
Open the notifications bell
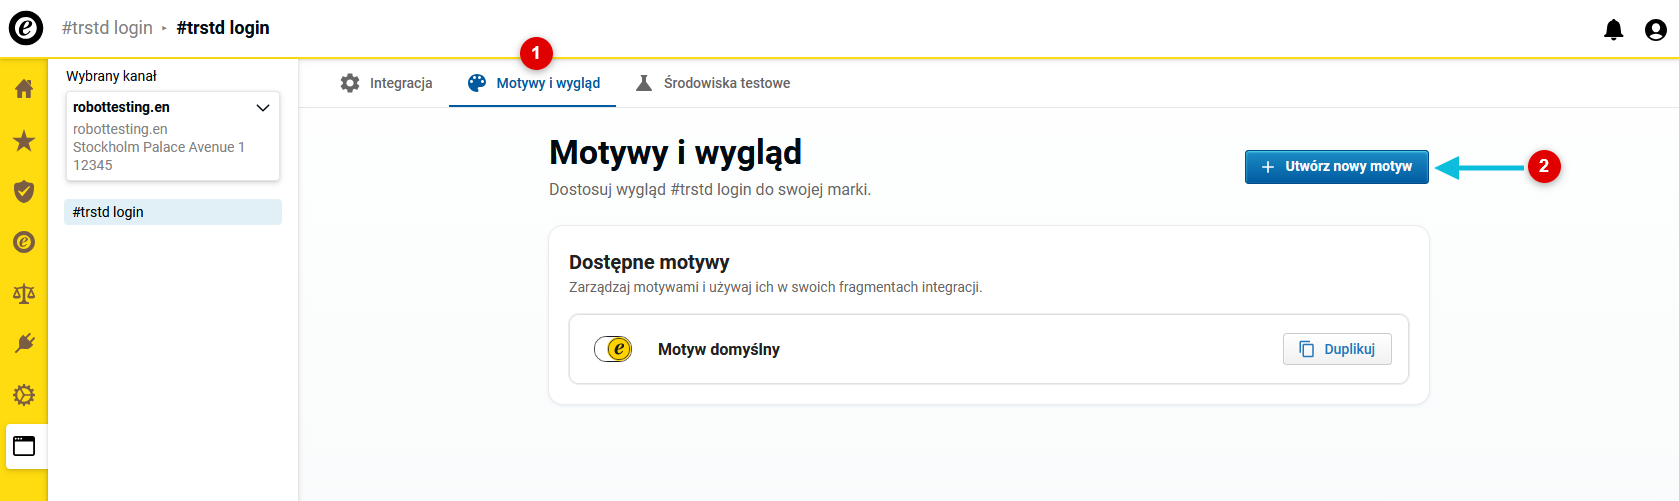(1613, 30)
